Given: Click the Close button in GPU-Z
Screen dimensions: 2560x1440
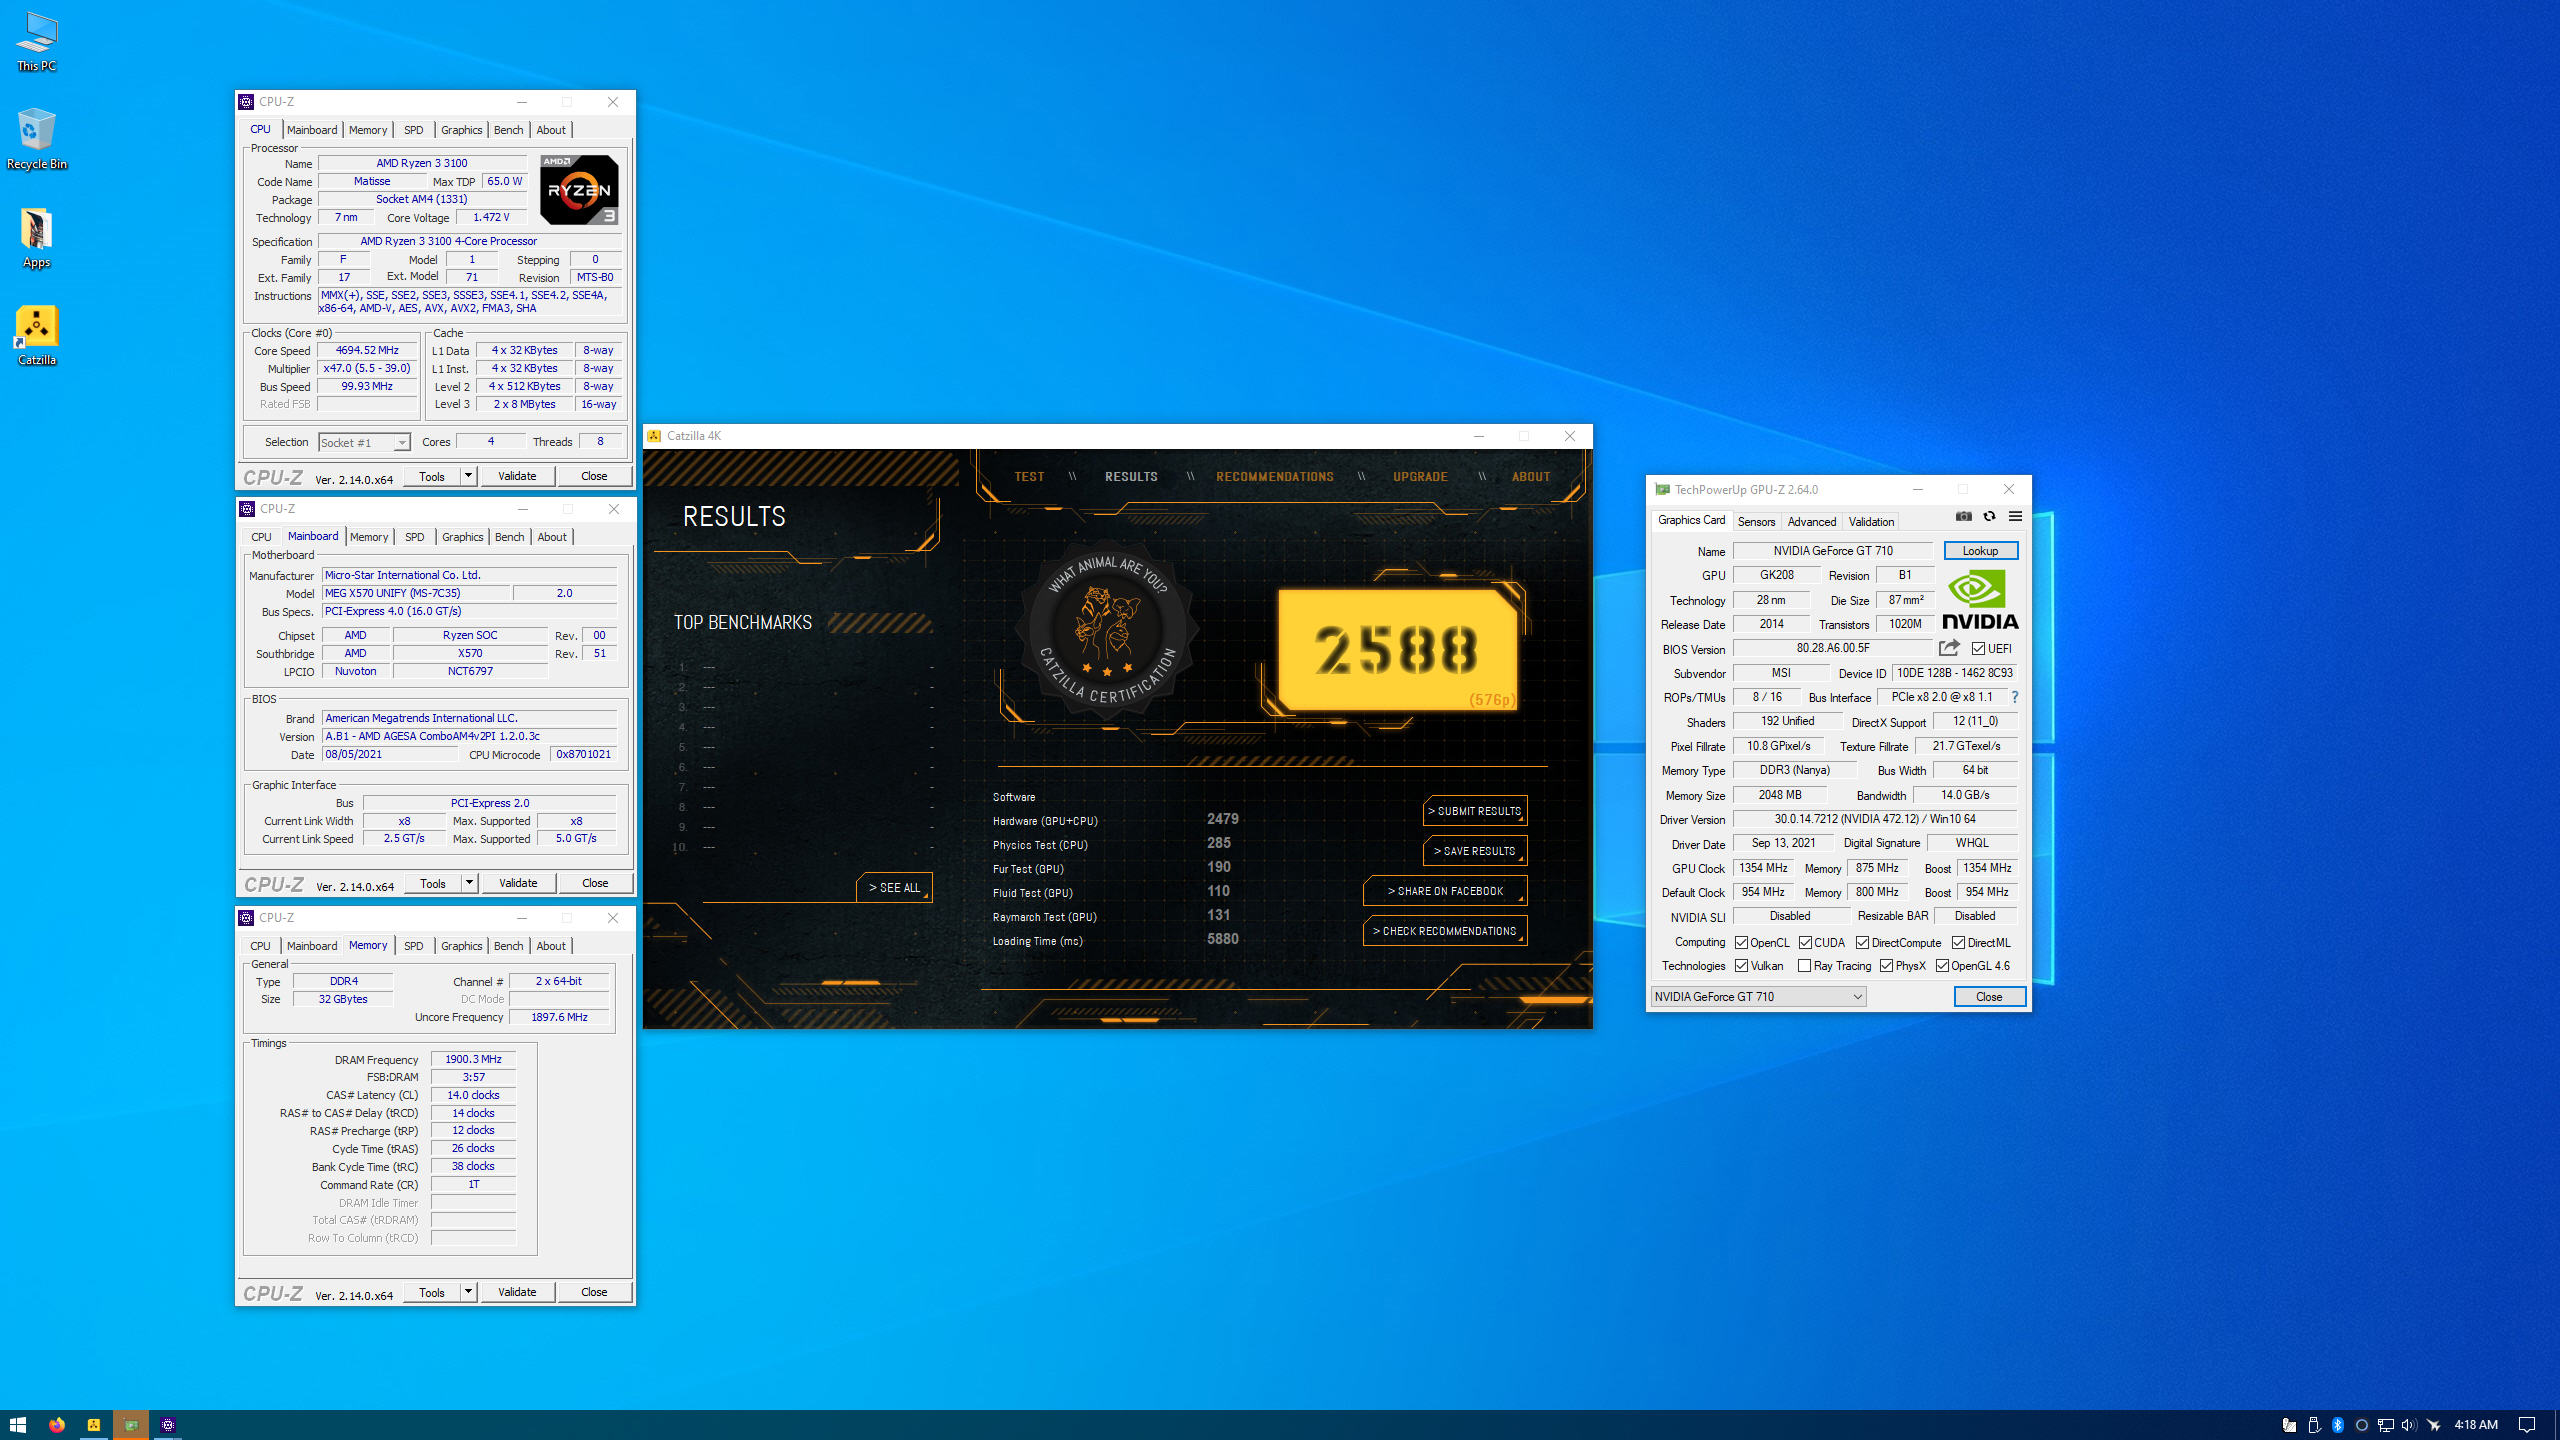Looking at the screenshot, I should [1989, 997].
